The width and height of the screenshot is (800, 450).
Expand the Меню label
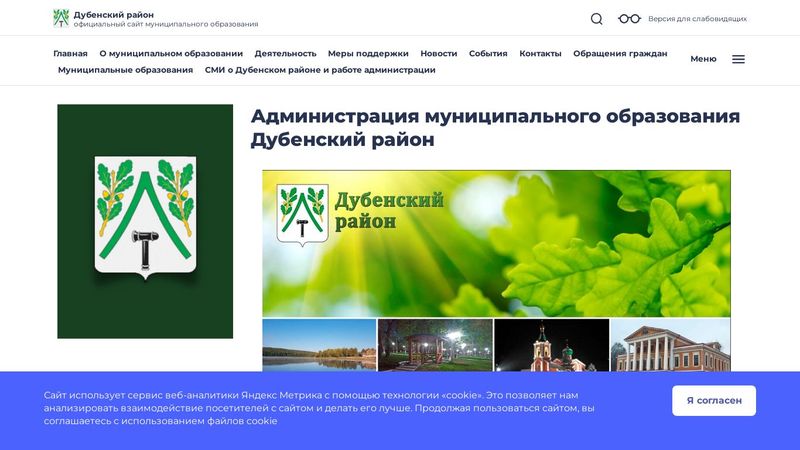pyautogui.click(x=703, y=59)
